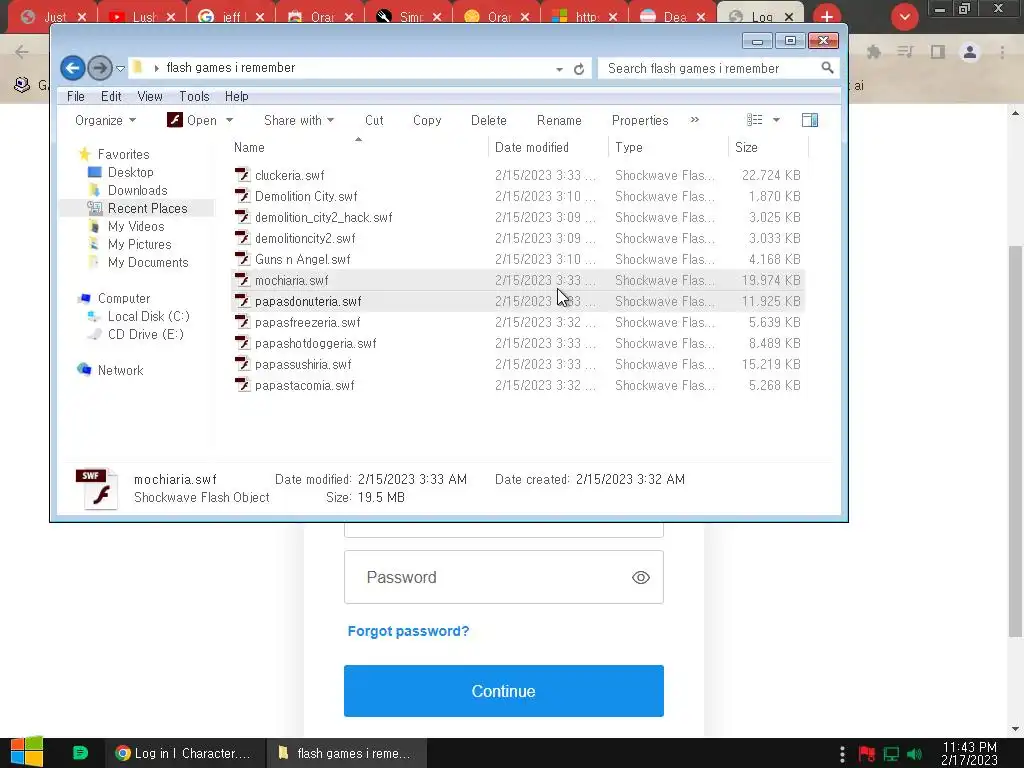Click the Password input field
The width and height of the screenshot is (1024, 768).
(504, 577)
